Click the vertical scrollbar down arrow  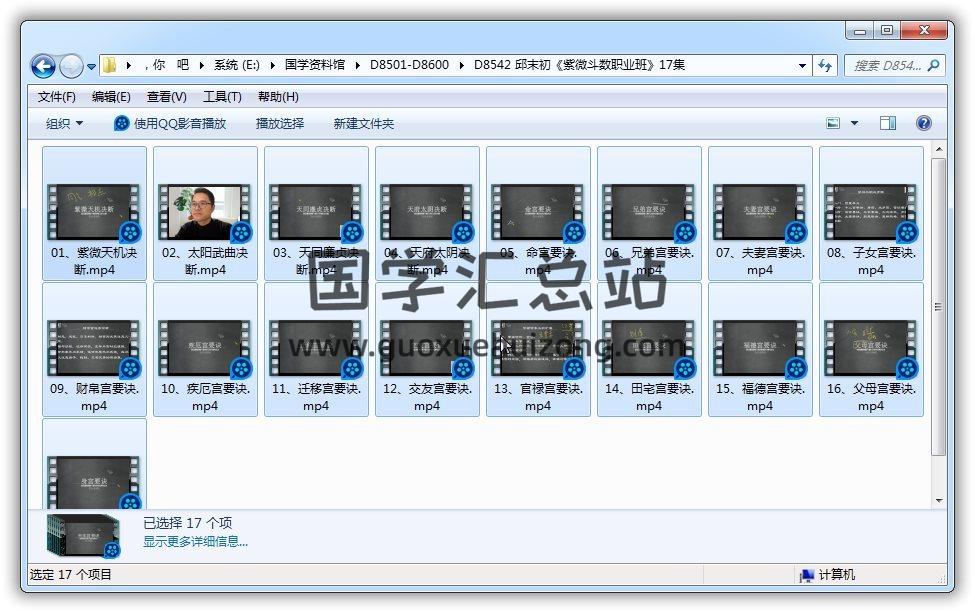pos(938,500)
